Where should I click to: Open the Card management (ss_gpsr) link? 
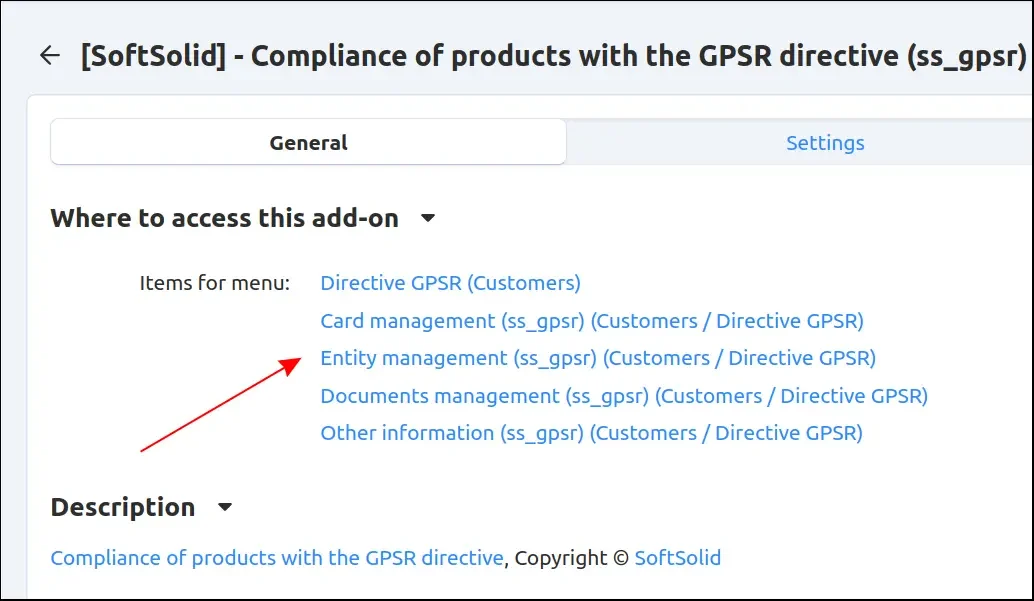pos(591,321)
